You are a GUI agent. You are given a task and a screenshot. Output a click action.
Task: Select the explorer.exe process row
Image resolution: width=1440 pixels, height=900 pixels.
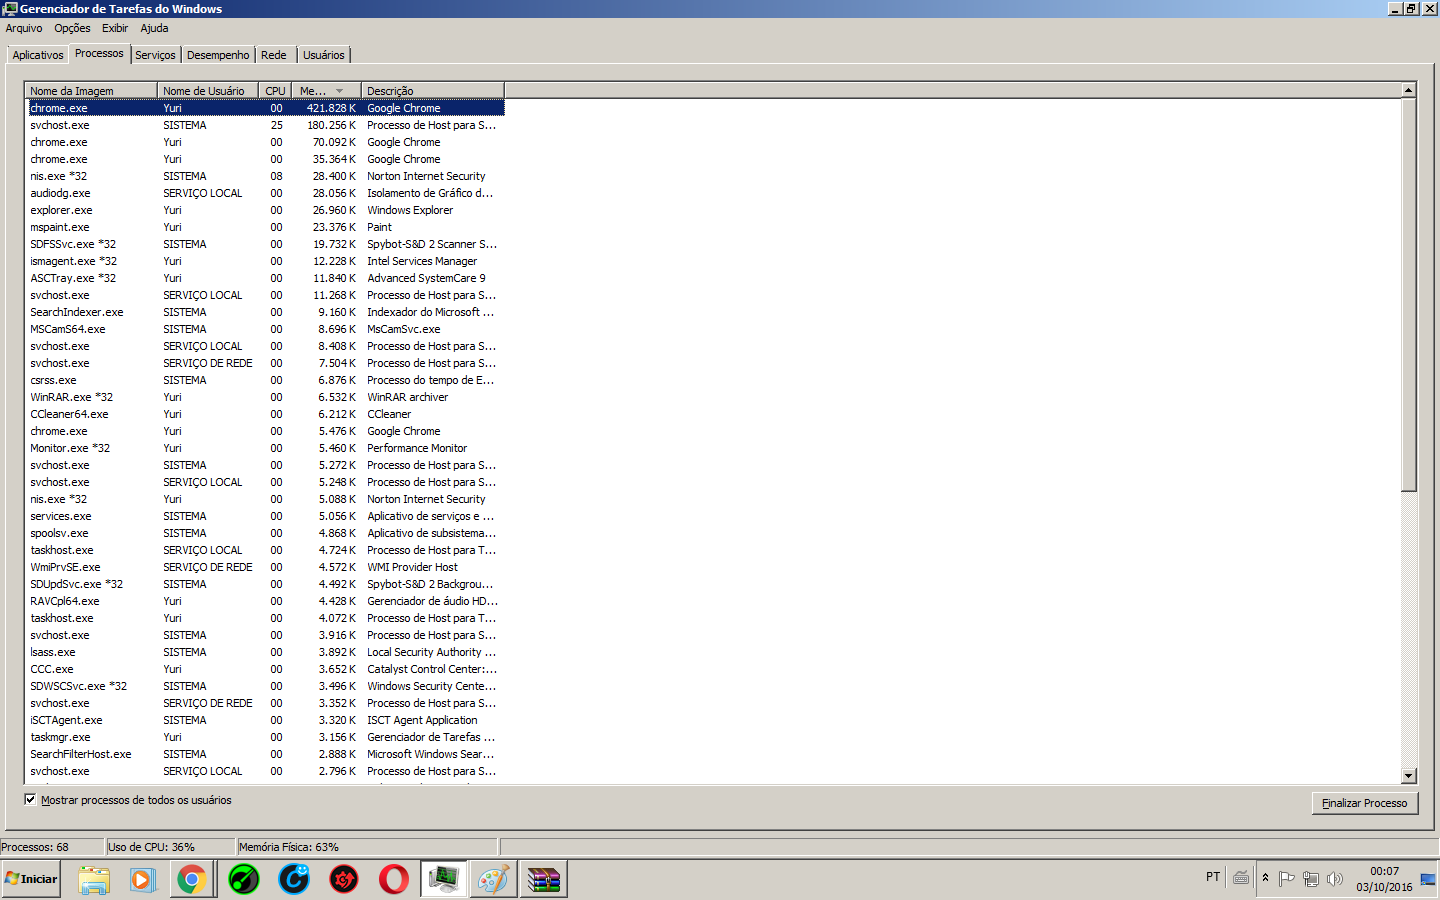(x=265, y=210)
